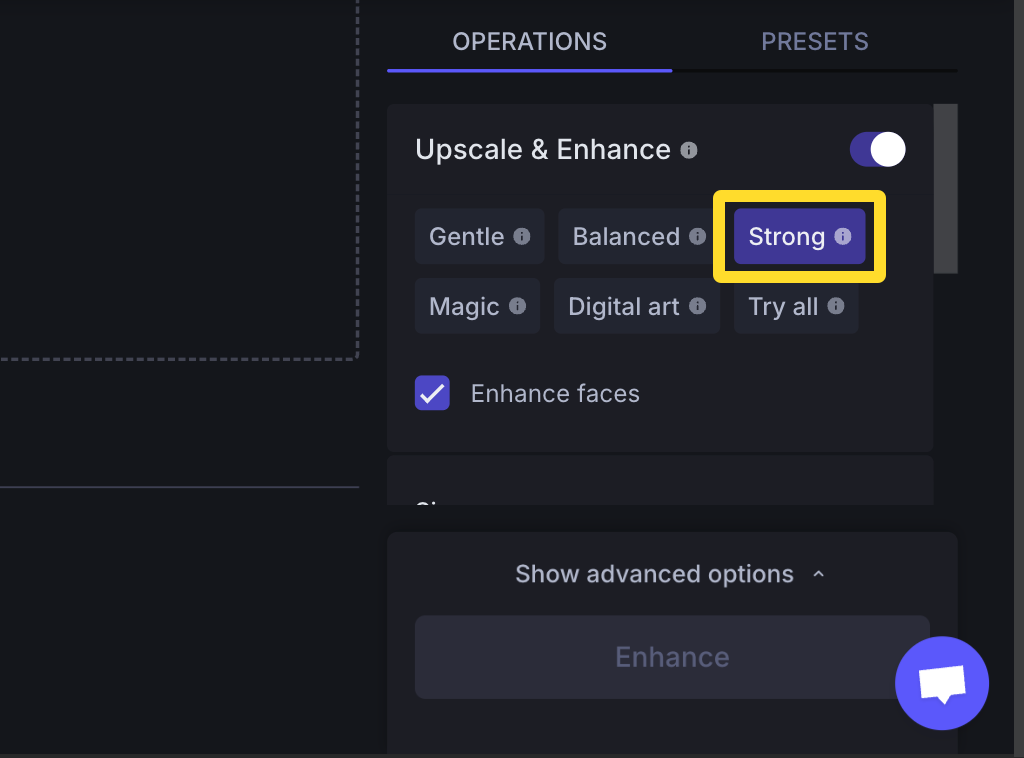Image resolution: width=1024 pixels, height=758 pixels.
Task: Click the Gentle mode info icon
Action: (521, 236)
